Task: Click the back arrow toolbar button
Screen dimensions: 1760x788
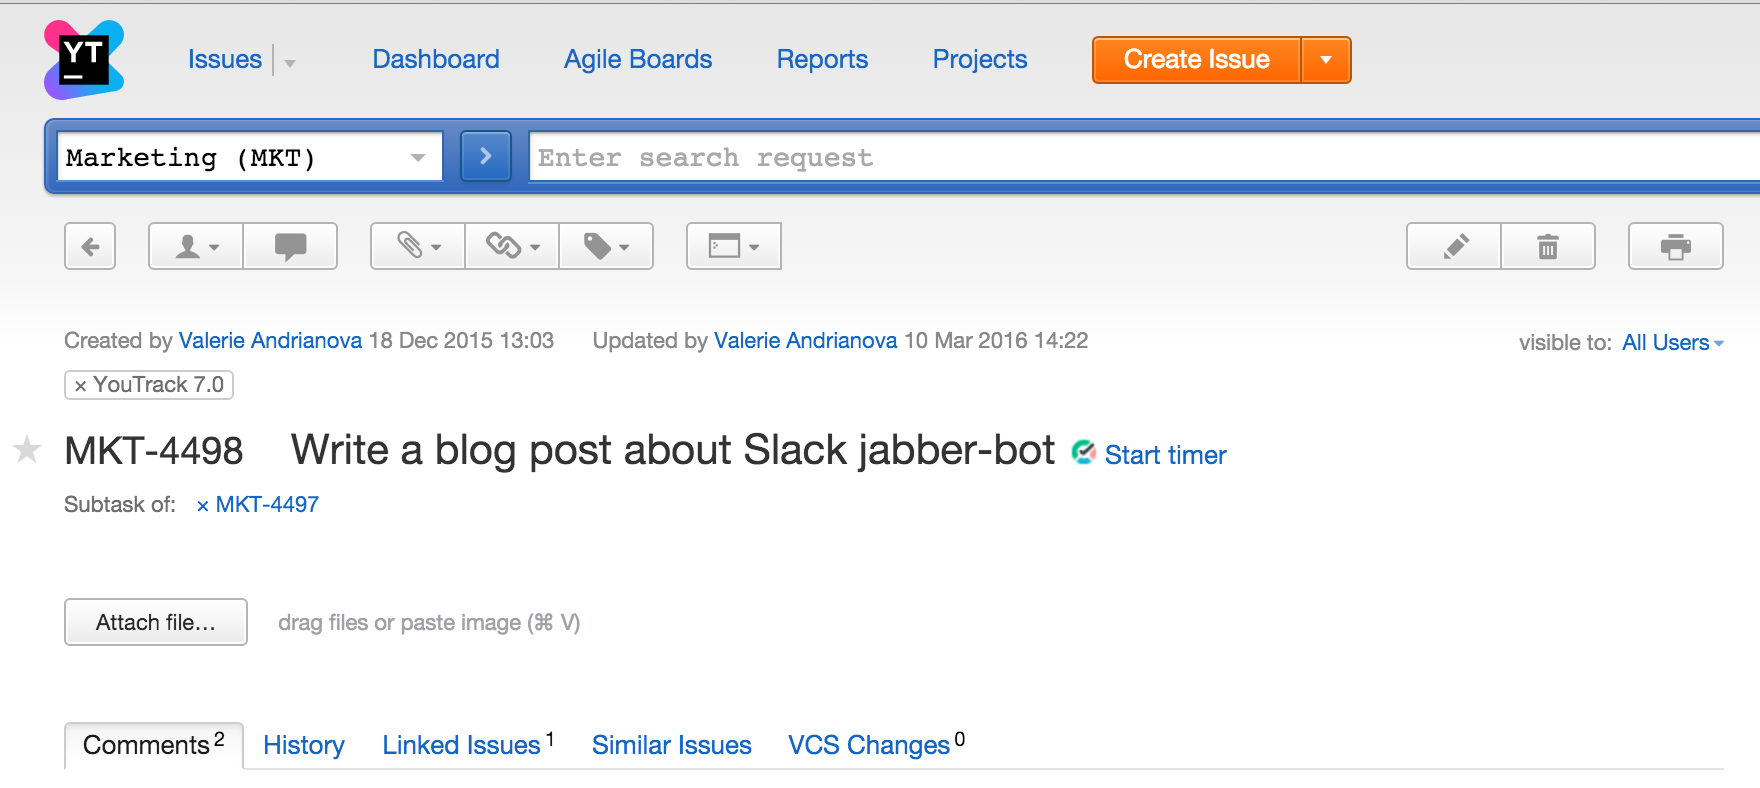Action: click(x=90, y=246)
